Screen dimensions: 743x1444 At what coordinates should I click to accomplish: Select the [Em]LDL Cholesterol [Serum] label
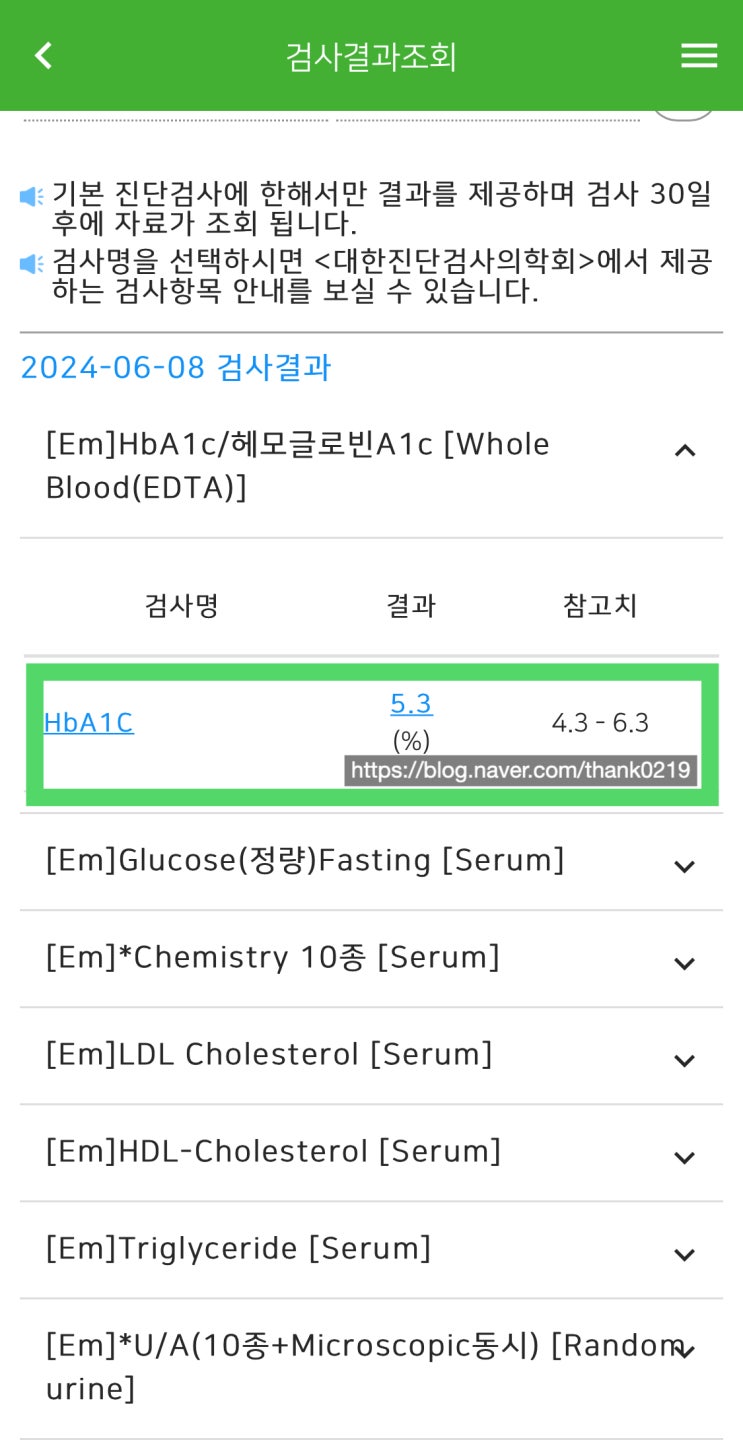click(x=269, y=1054)
